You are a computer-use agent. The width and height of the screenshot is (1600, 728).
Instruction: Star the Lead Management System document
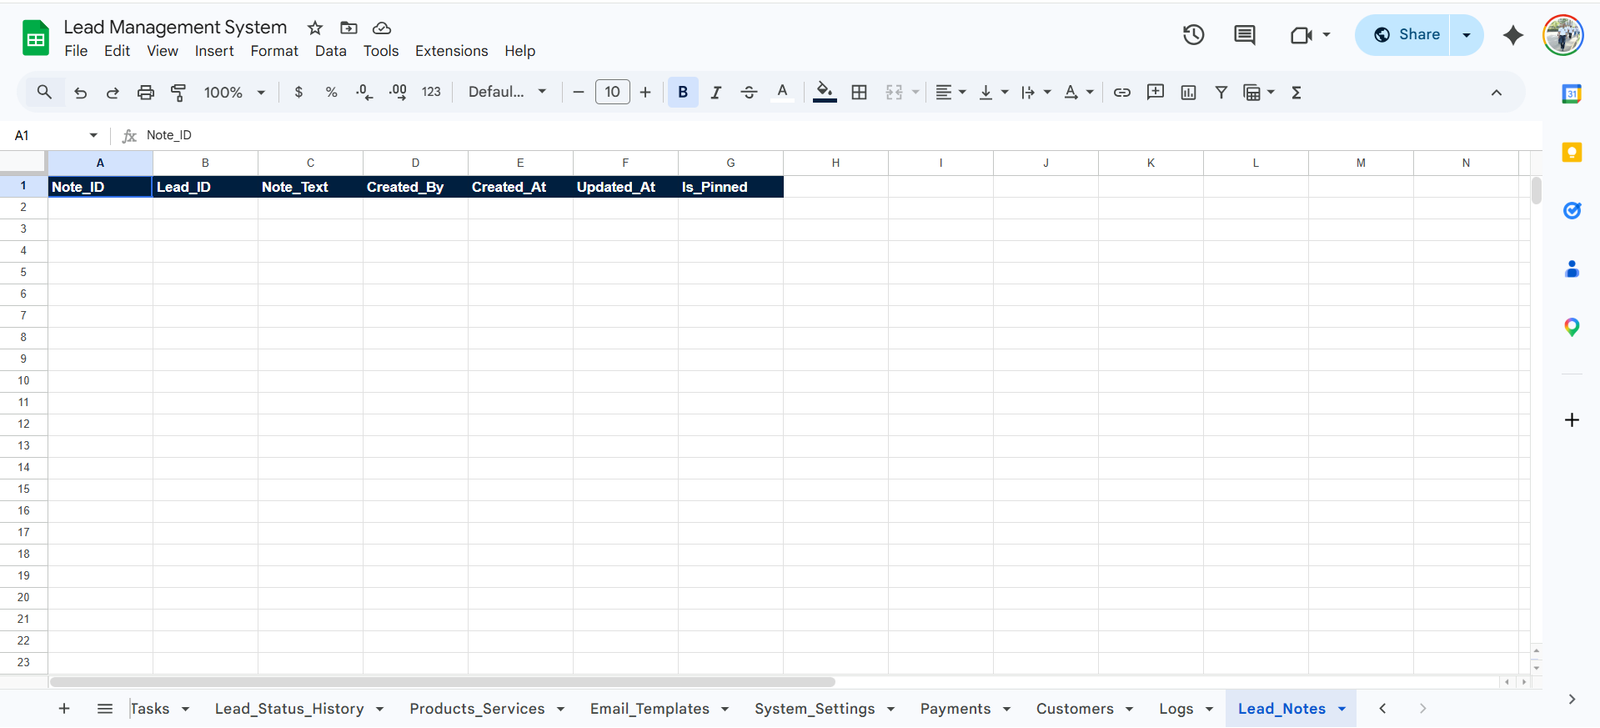pos(315,28)
